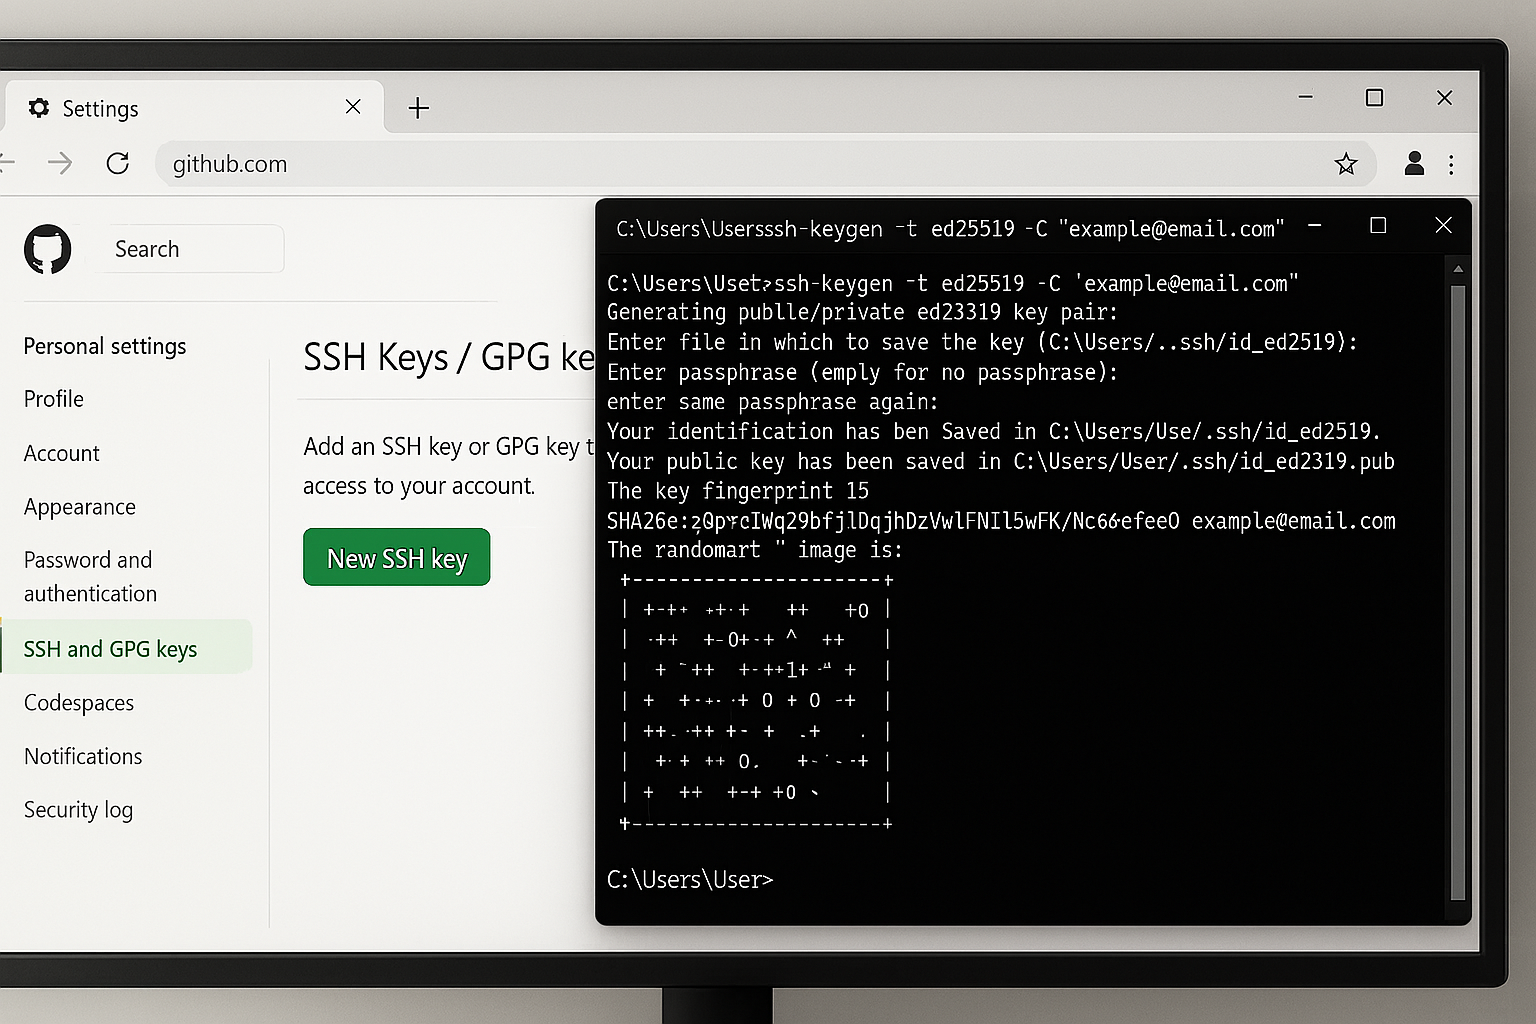Maximize the browser window
The image size is (1536, 1024).
point(1374,98)
